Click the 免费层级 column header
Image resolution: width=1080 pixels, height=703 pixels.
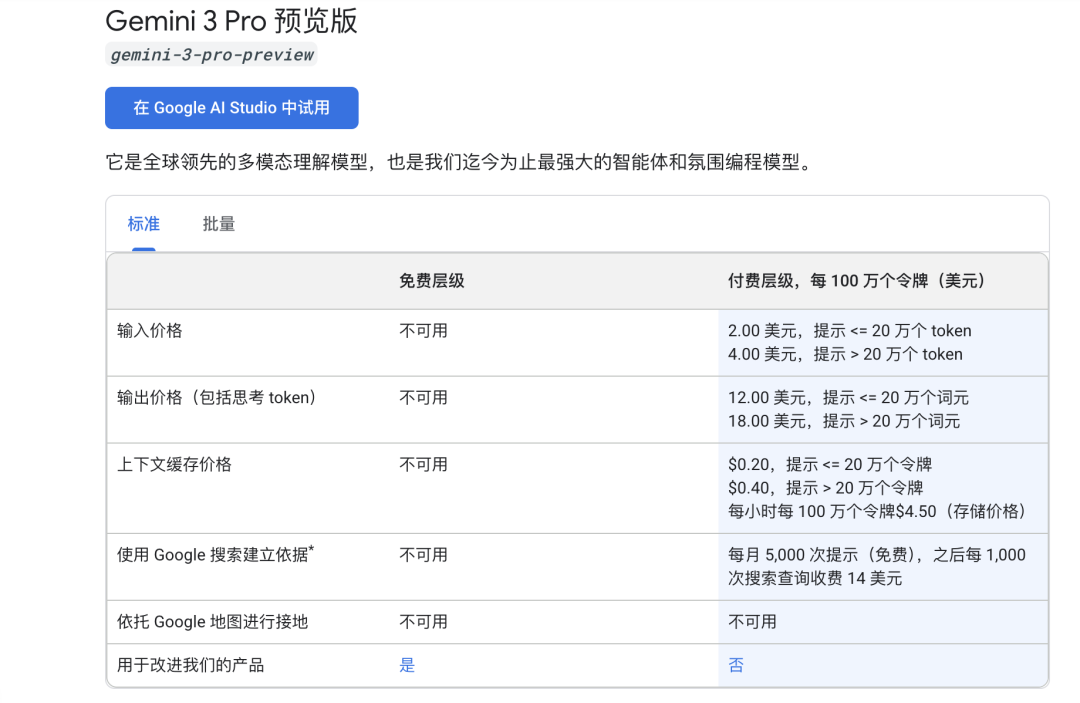[x=432, y=281]
